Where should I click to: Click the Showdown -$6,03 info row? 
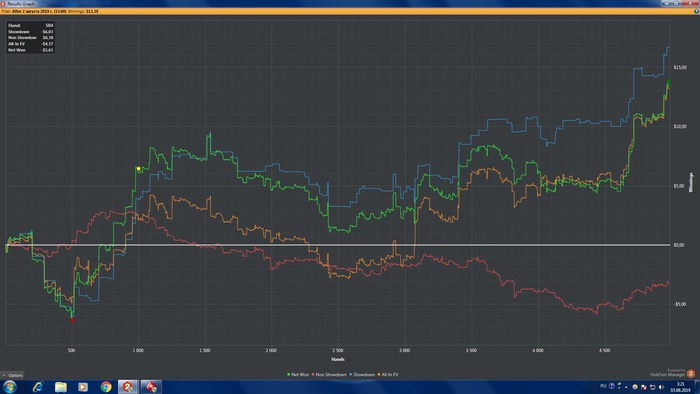tap(30, 32)
